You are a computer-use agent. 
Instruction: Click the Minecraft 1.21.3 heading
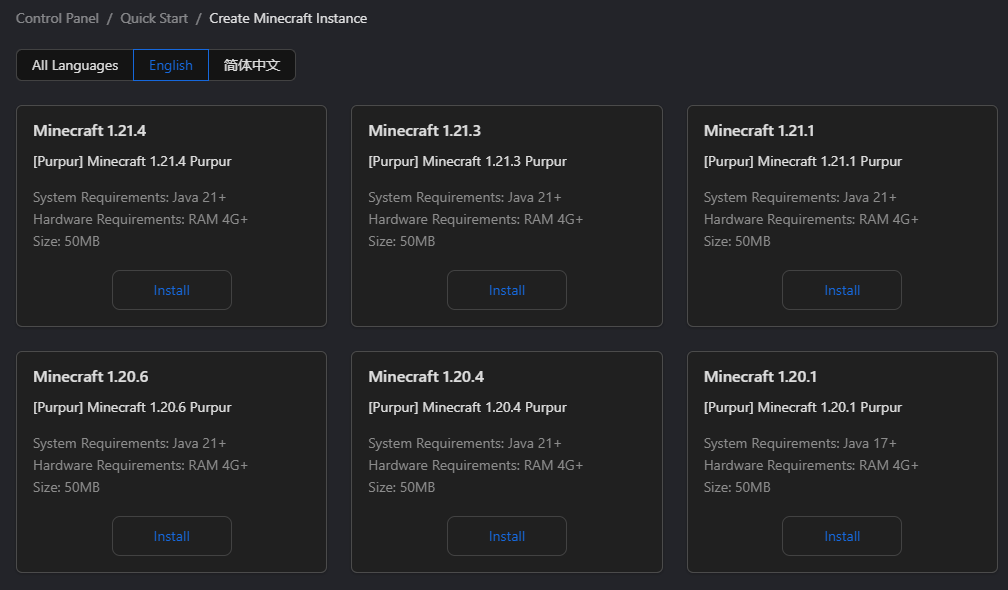click(x=425, y=131)
